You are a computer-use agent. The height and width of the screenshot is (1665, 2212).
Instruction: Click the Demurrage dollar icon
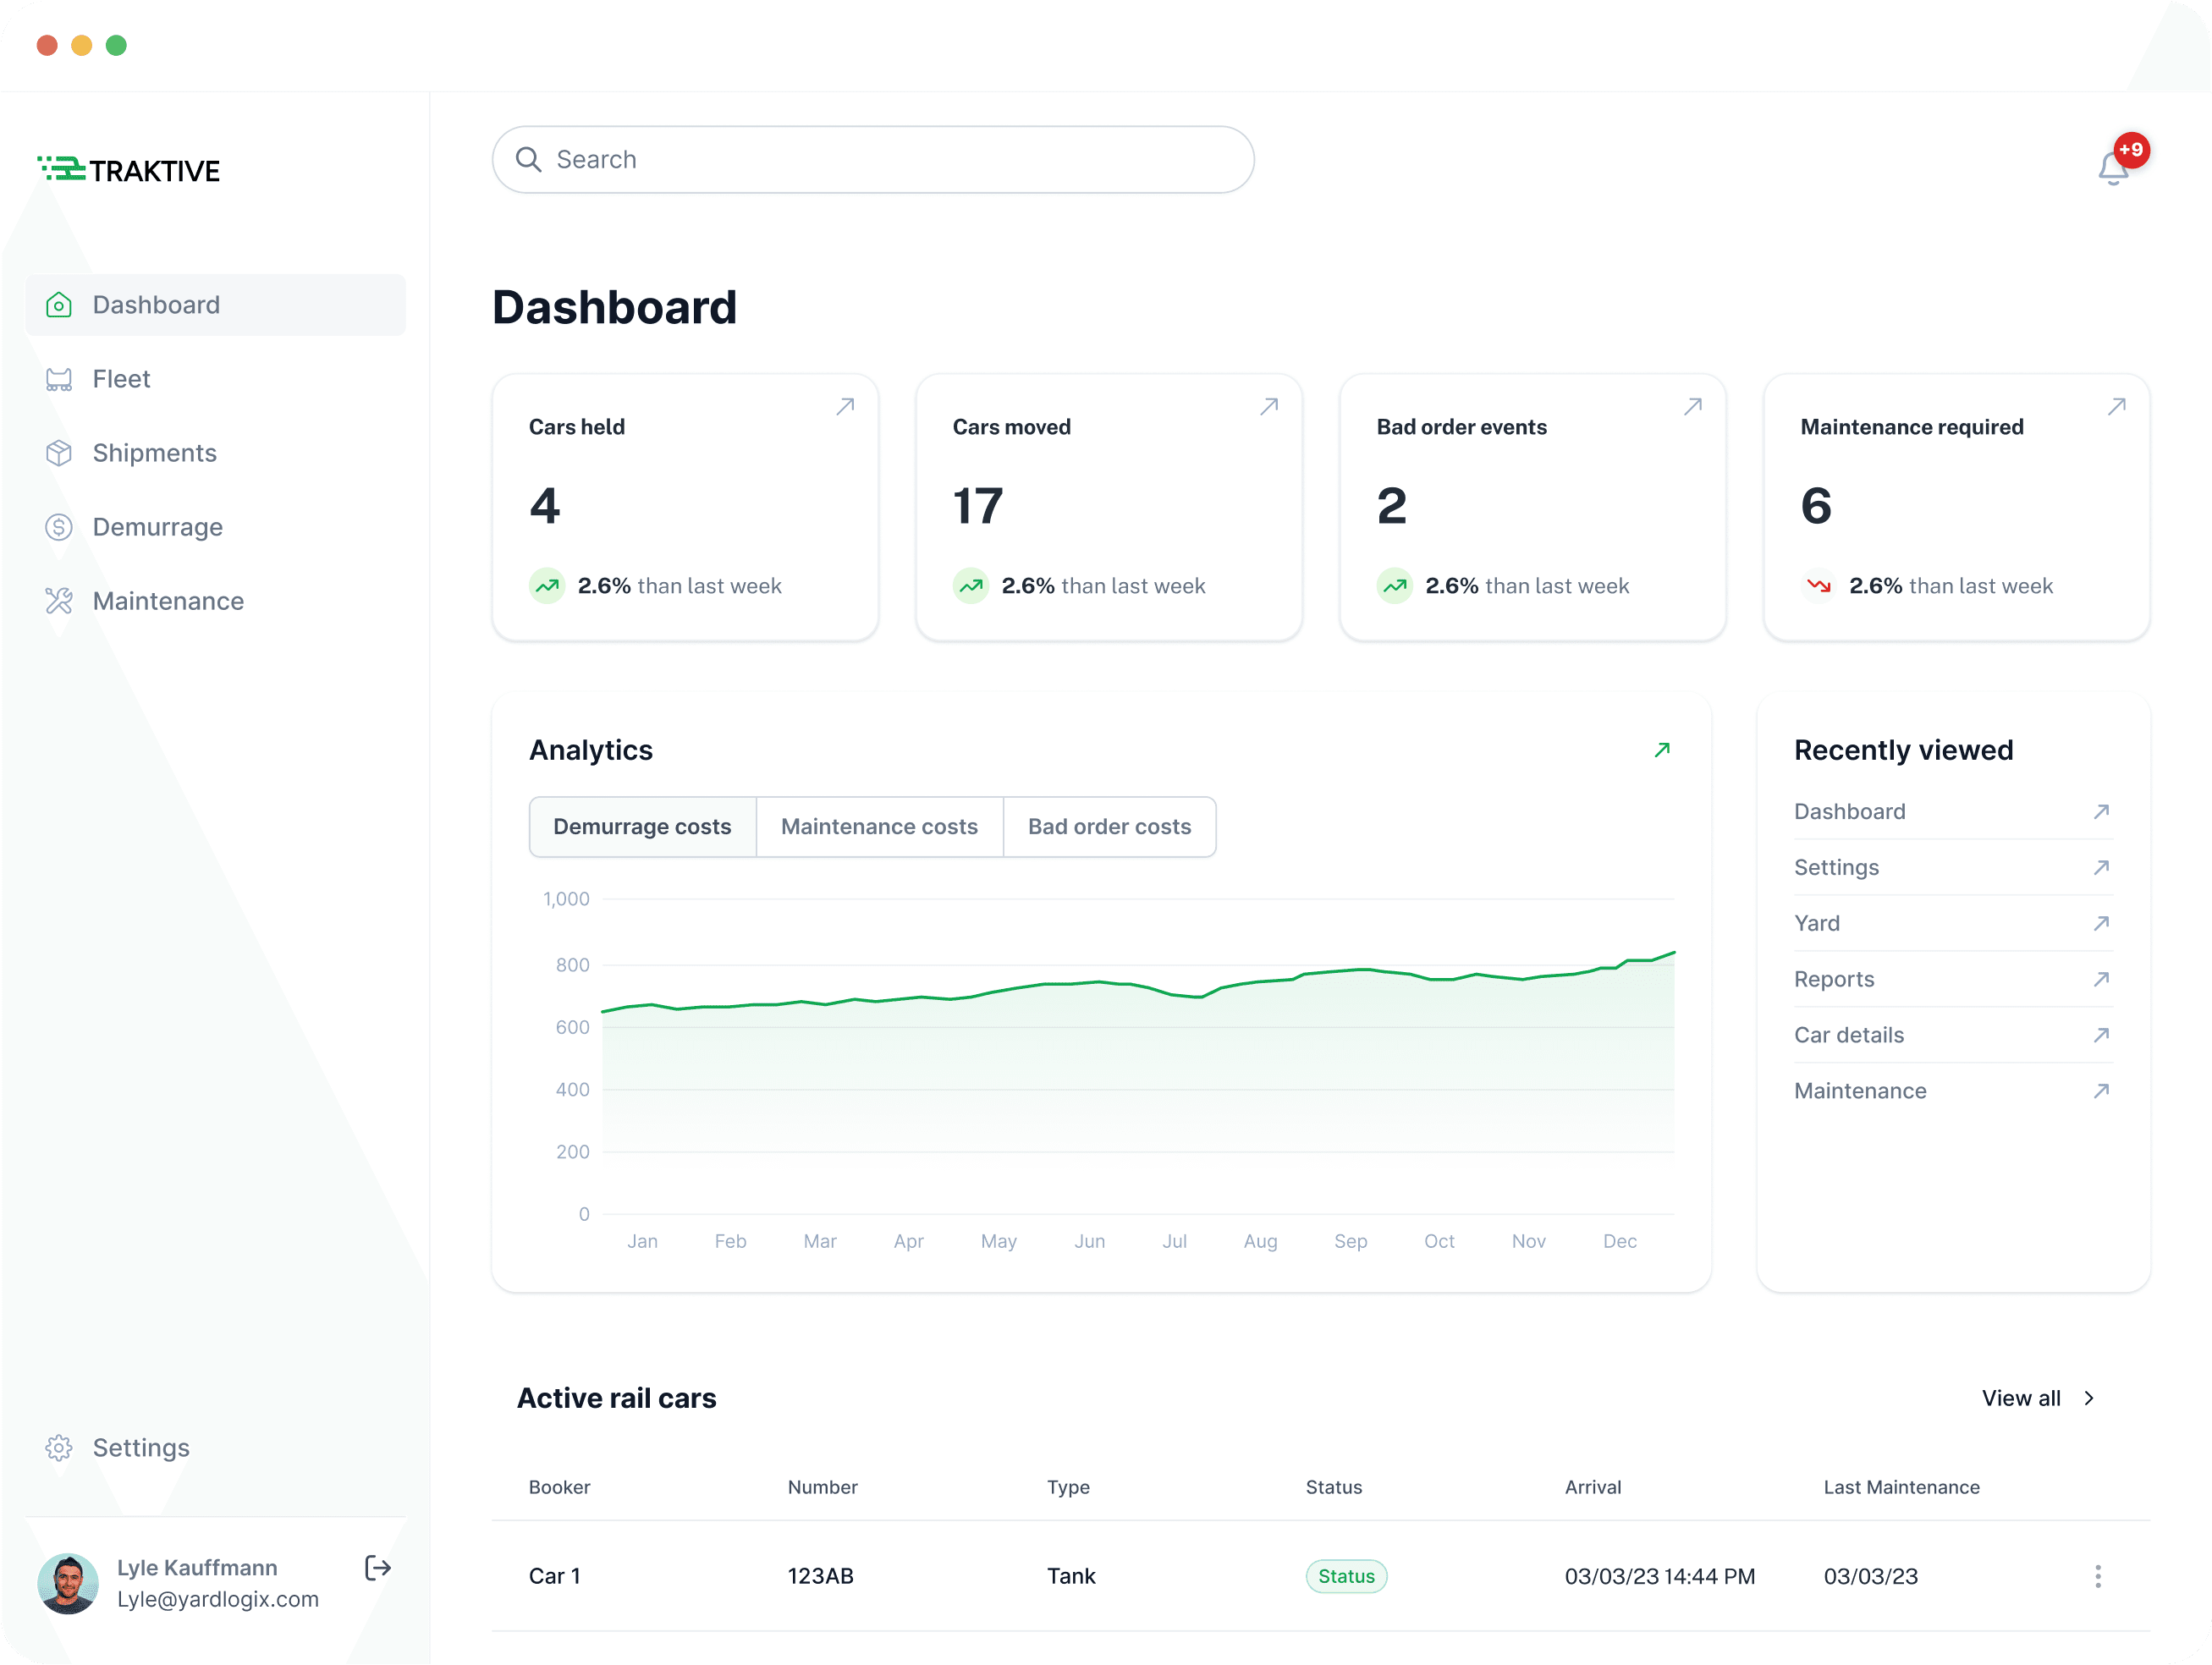59,527
